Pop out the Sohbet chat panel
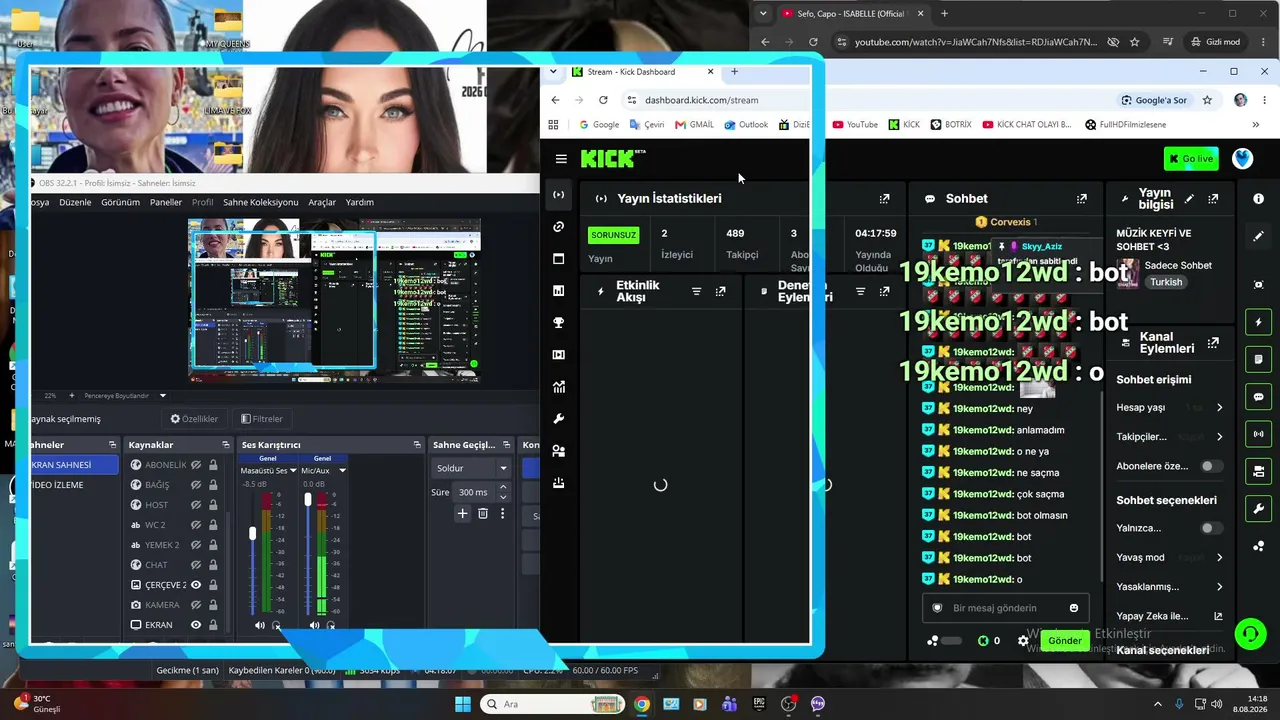This screenshot has width=1280, height=720. 1081,199
